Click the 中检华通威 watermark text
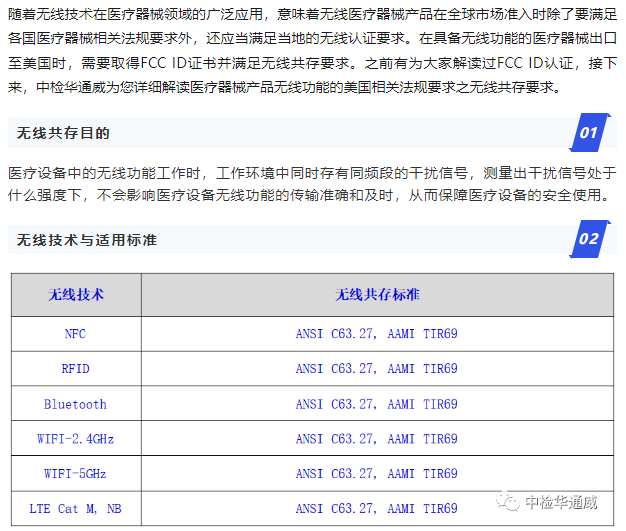This screenshot has width=626, height=531. pos(561,501)
